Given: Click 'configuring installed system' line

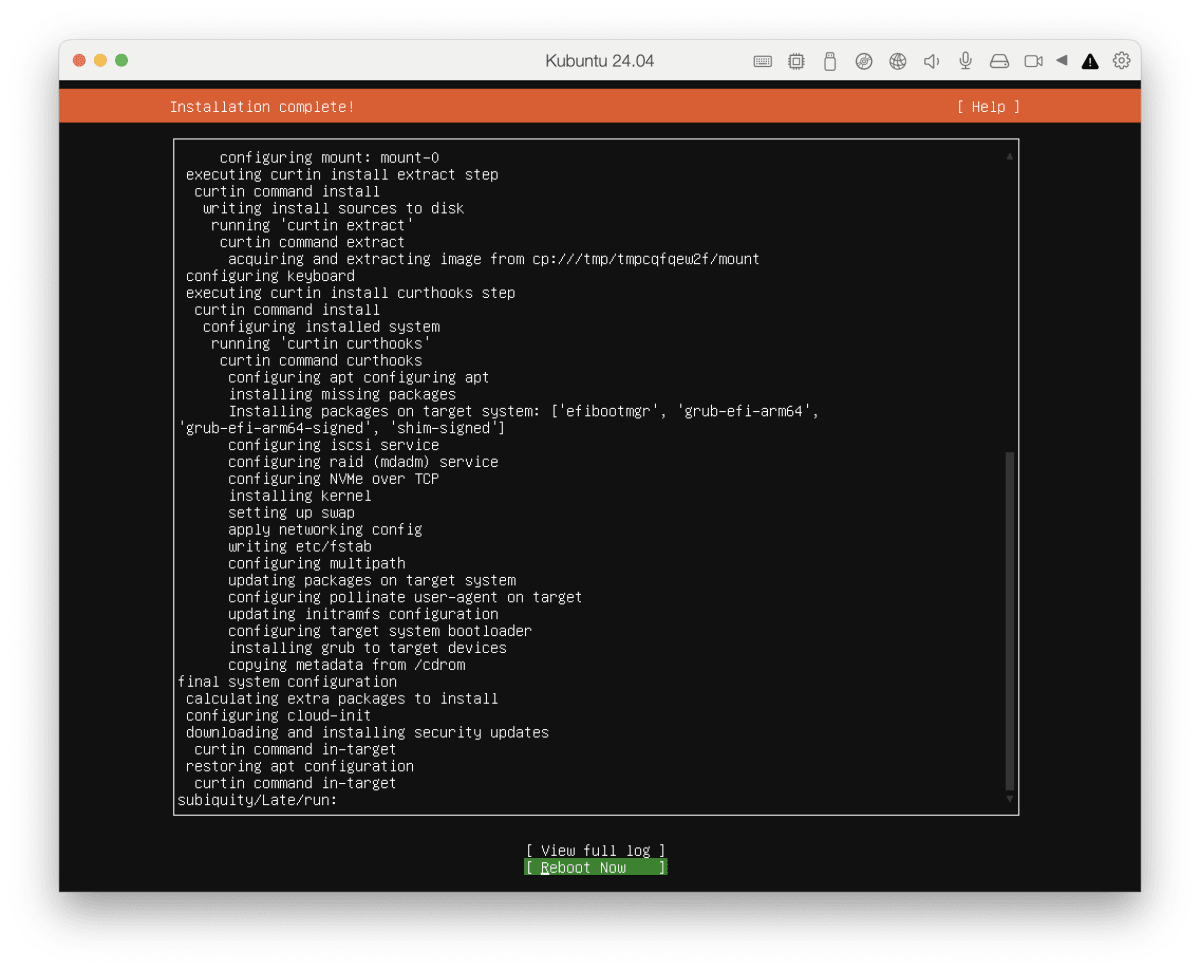Looking at the screenshot, I should [x=321, y=327].
